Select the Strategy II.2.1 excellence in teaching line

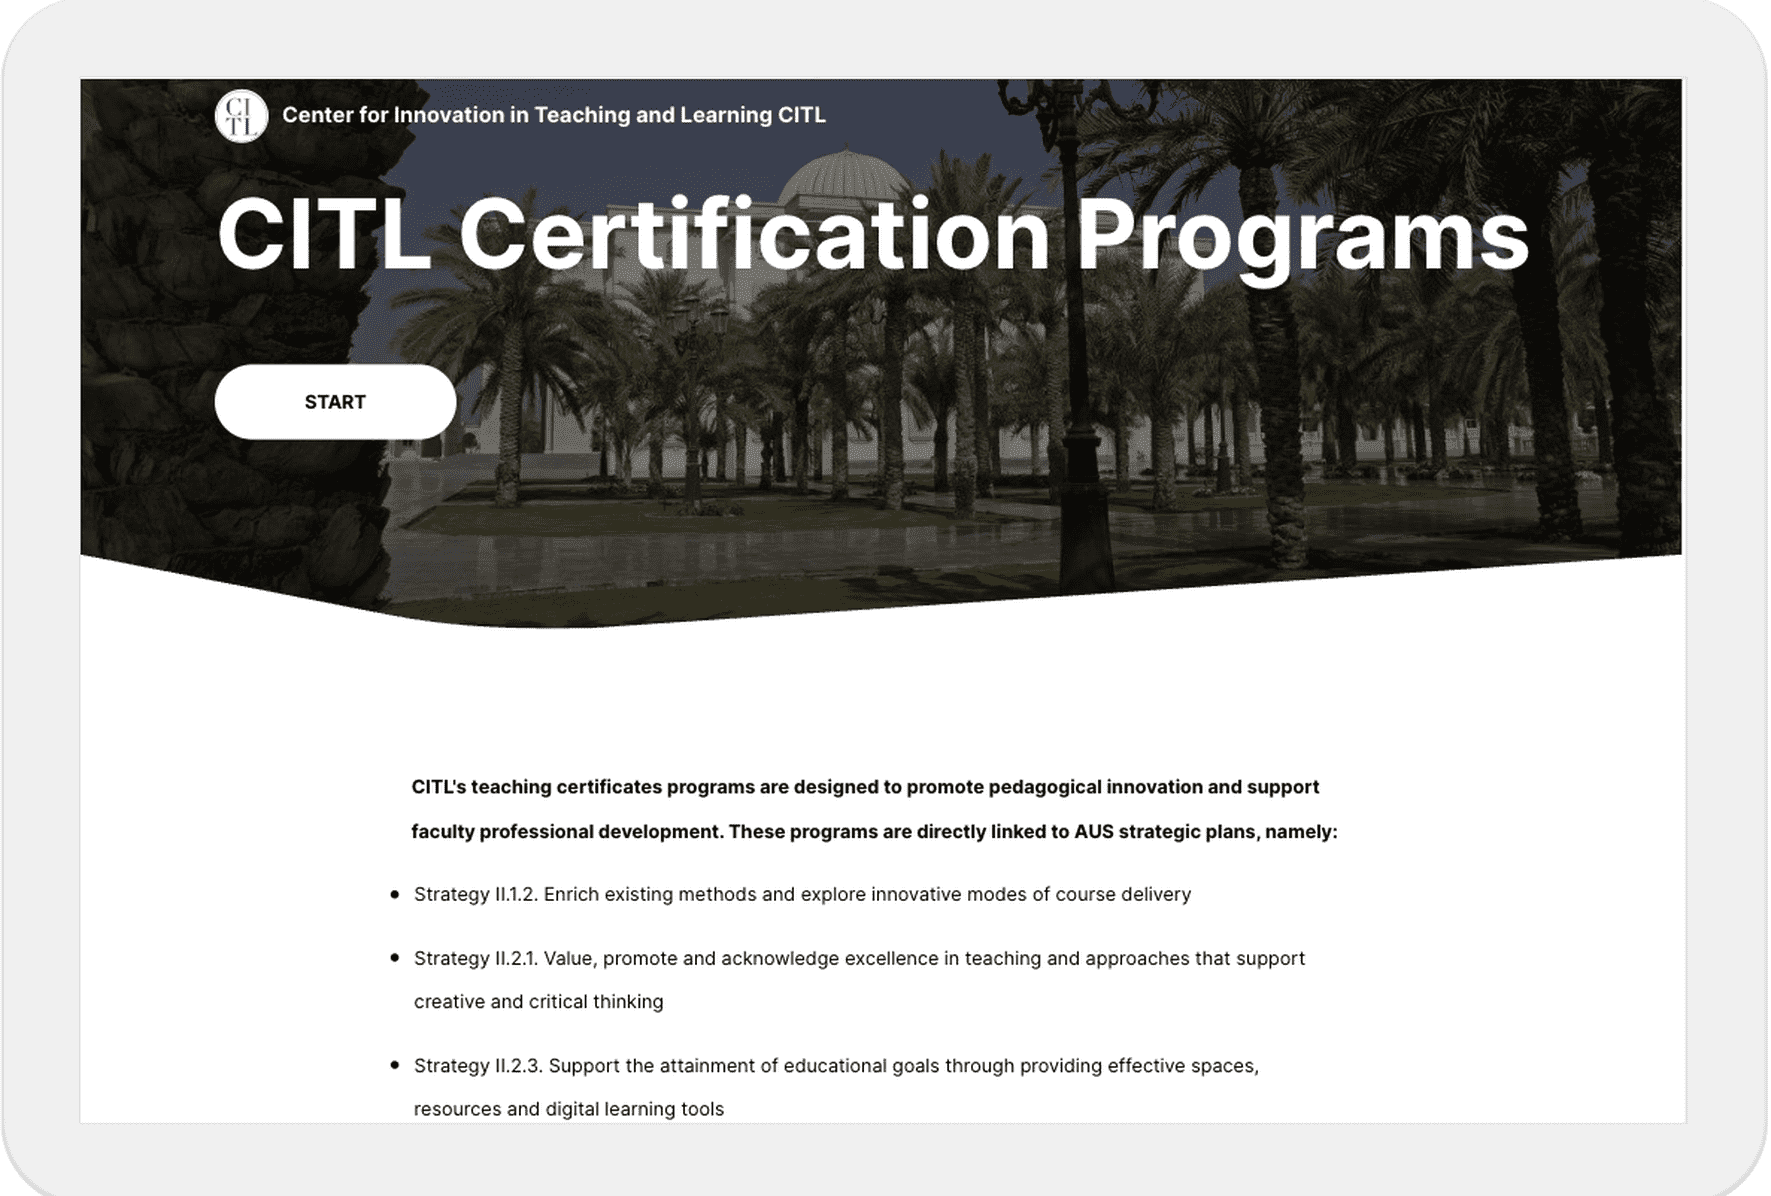click(859, 958)
